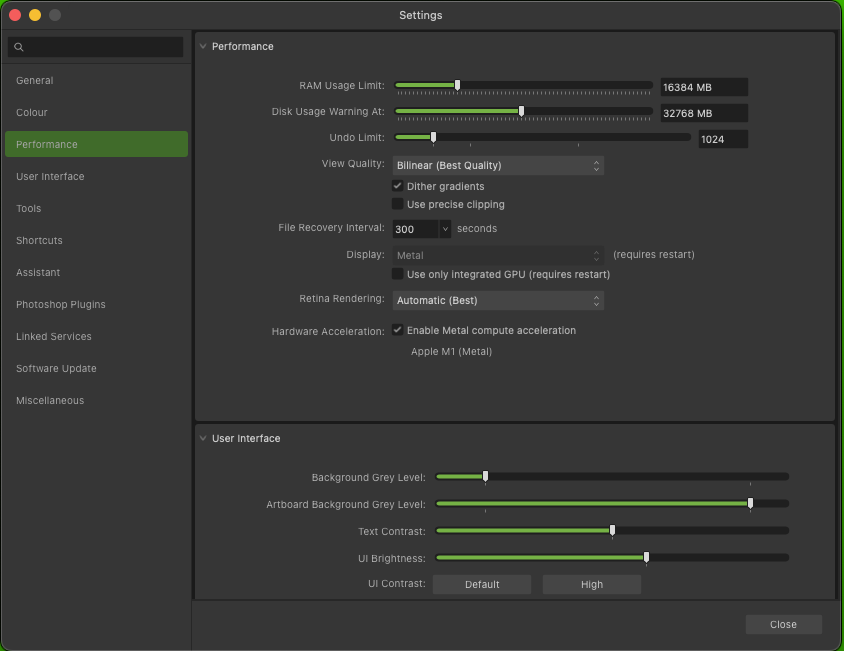
Task: Click the search magnifier icon
Action: tap(19, 47)
